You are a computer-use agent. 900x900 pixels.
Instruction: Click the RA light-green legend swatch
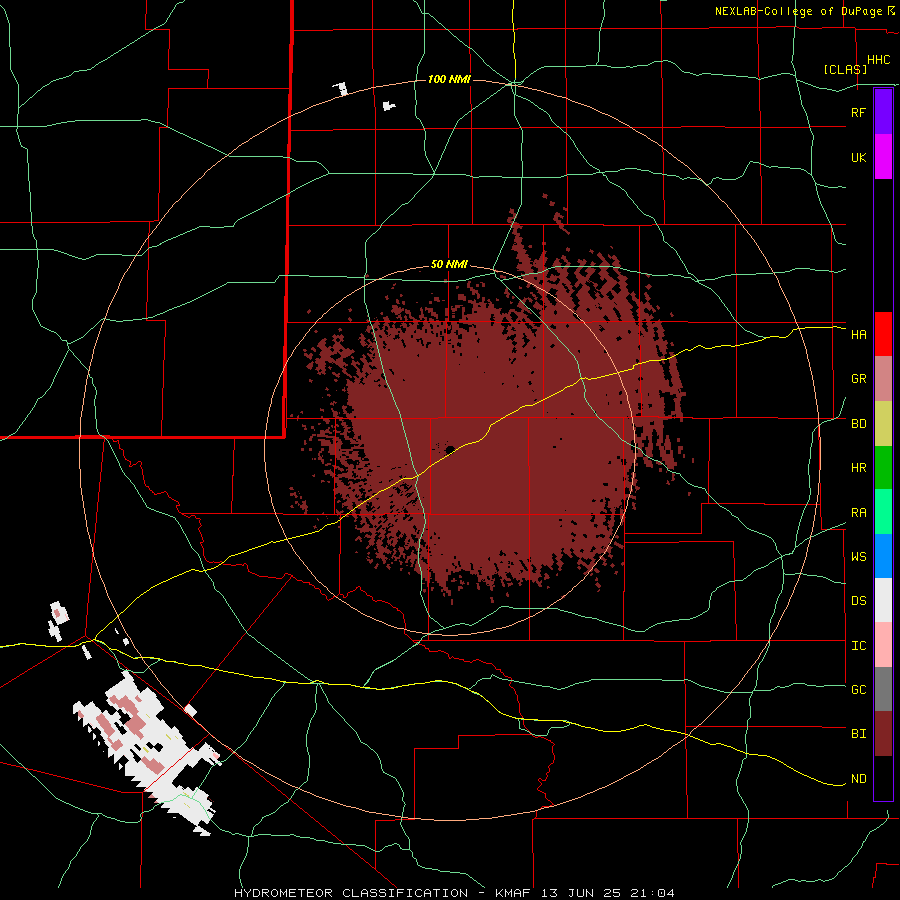coord(883,512)
